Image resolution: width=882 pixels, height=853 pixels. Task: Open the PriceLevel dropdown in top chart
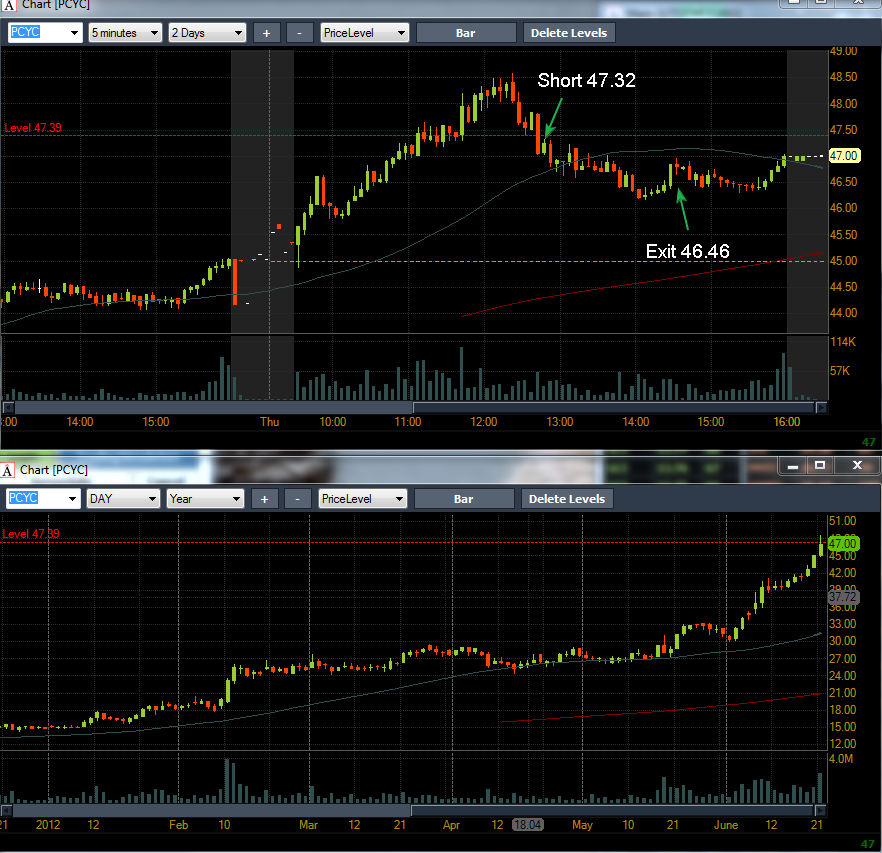pos(364,33)
